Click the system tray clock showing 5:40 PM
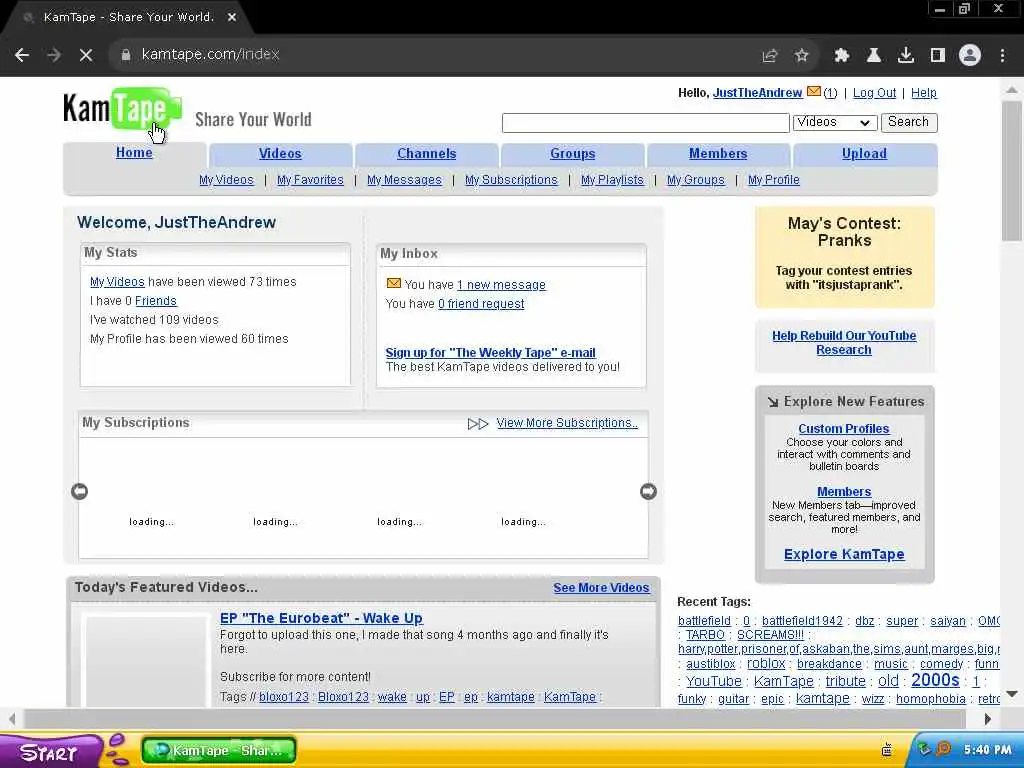 987,750
